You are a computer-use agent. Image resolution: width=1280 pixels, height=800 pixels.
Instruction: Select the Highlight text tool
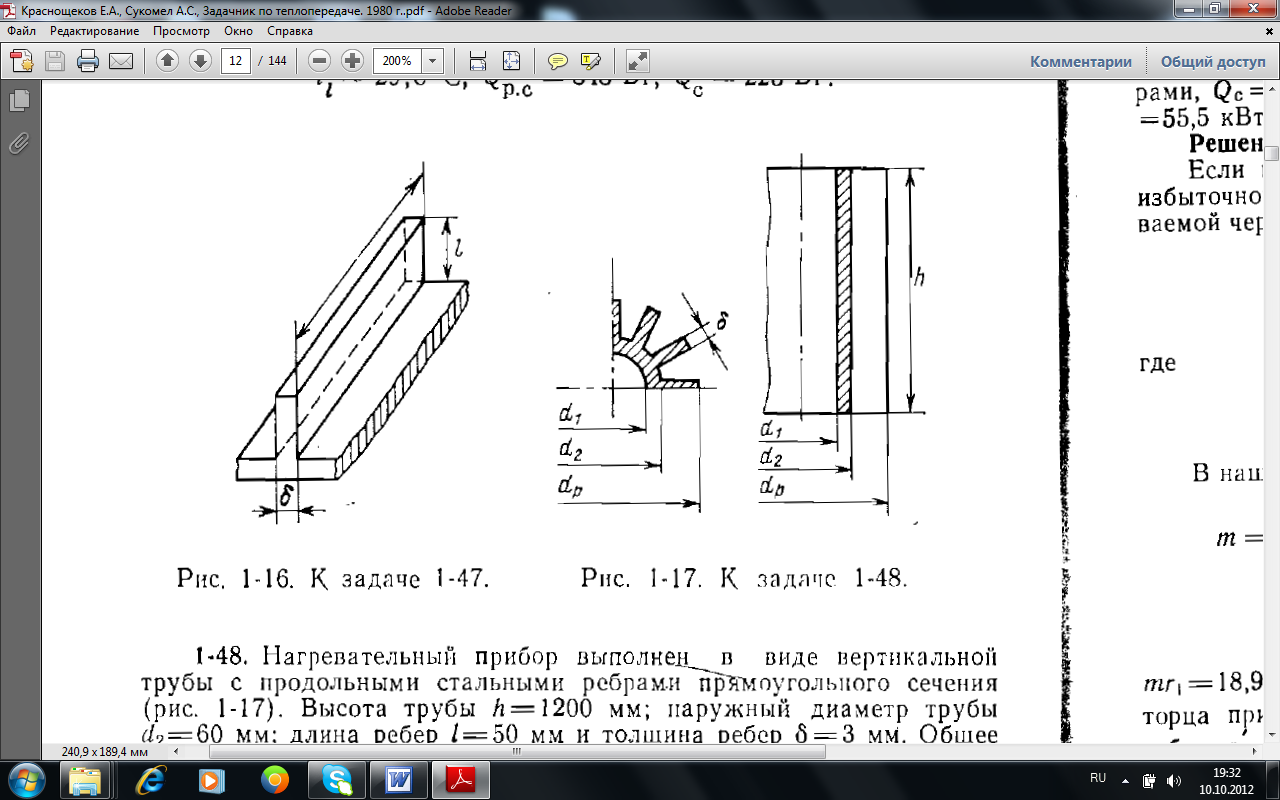(590, 61)
